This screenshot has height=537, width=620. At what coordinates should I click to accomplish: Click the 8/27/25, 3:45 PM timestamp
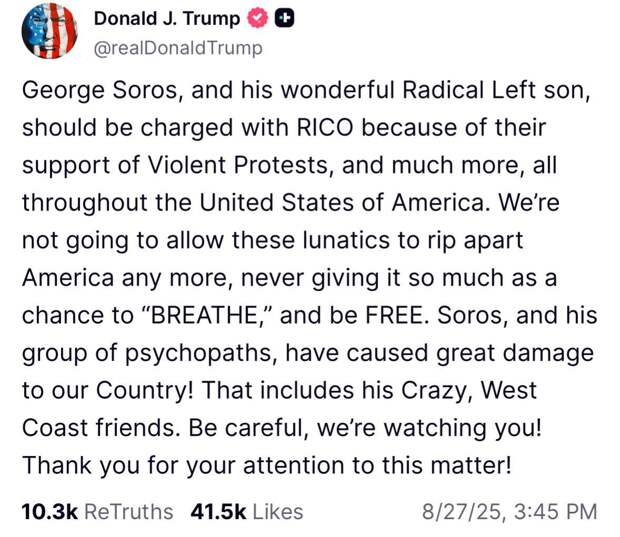509,512
